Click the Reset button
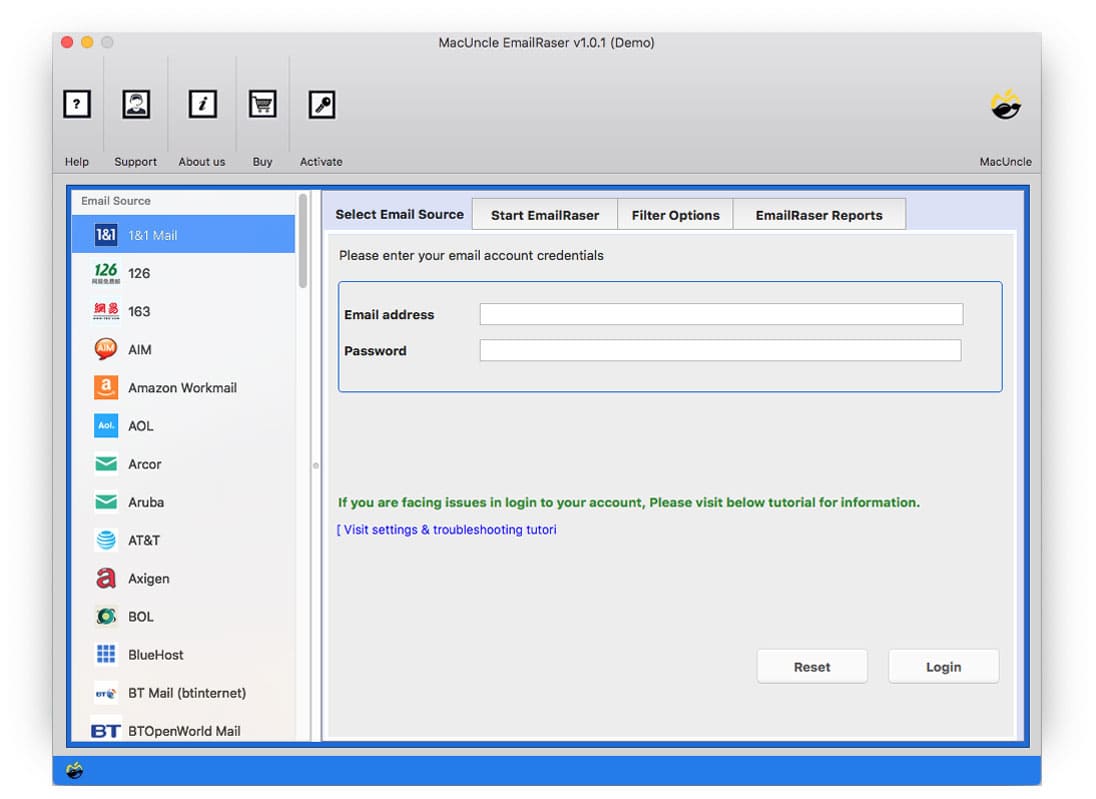The image size is (1096, 799). click(812, 666)
